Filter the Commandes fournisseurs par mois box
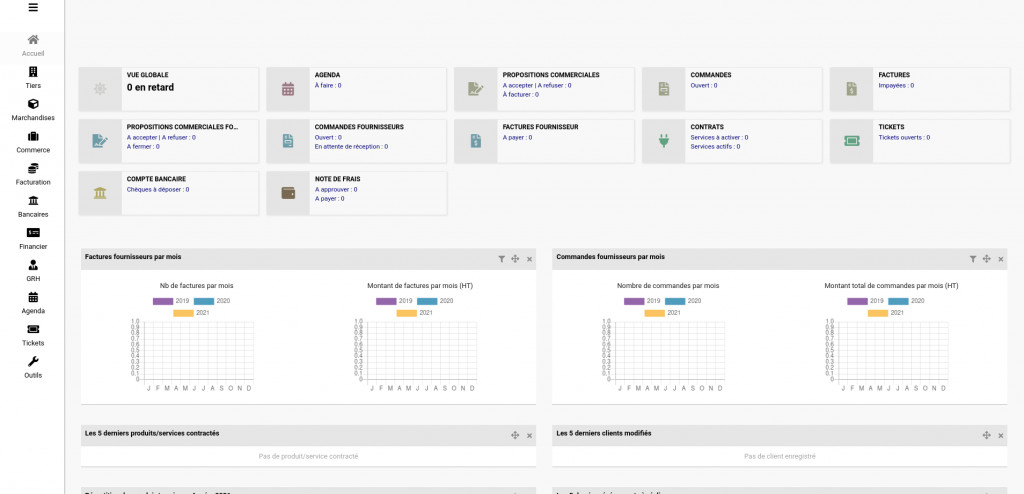 [x=972, y=258]
